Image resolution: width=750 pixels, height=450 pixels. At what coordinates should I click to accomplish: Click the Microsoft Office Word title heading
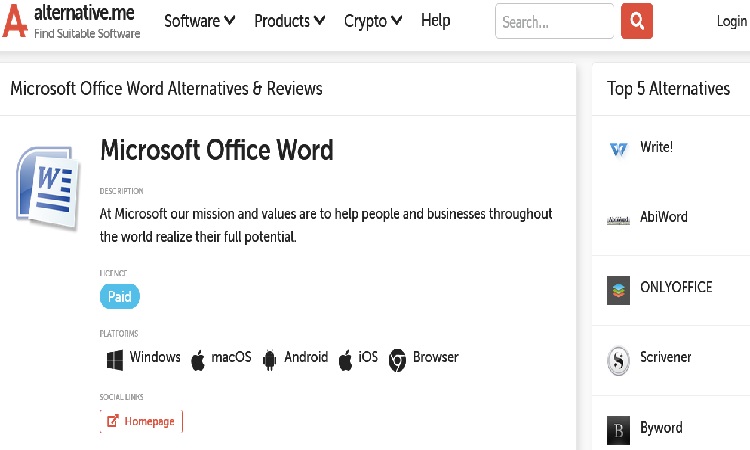[x=217, y=150]
